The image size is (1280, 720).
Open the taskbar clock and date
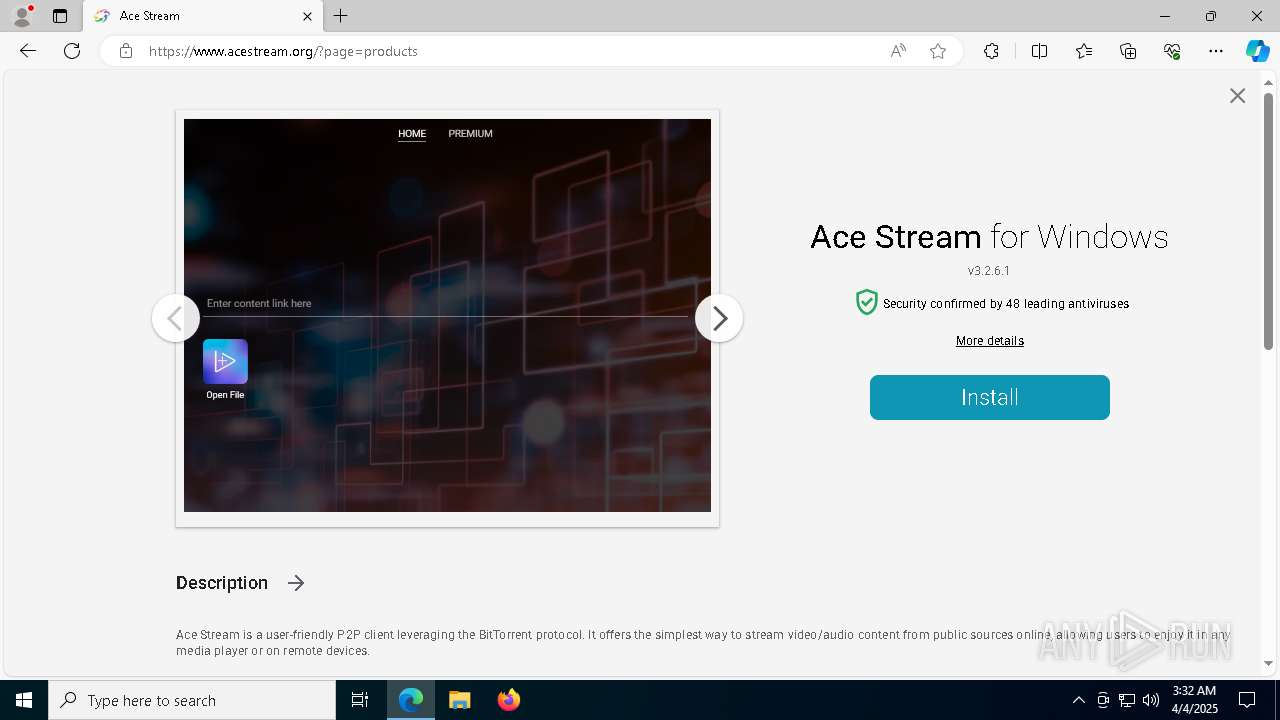[x=1194, y=700]
